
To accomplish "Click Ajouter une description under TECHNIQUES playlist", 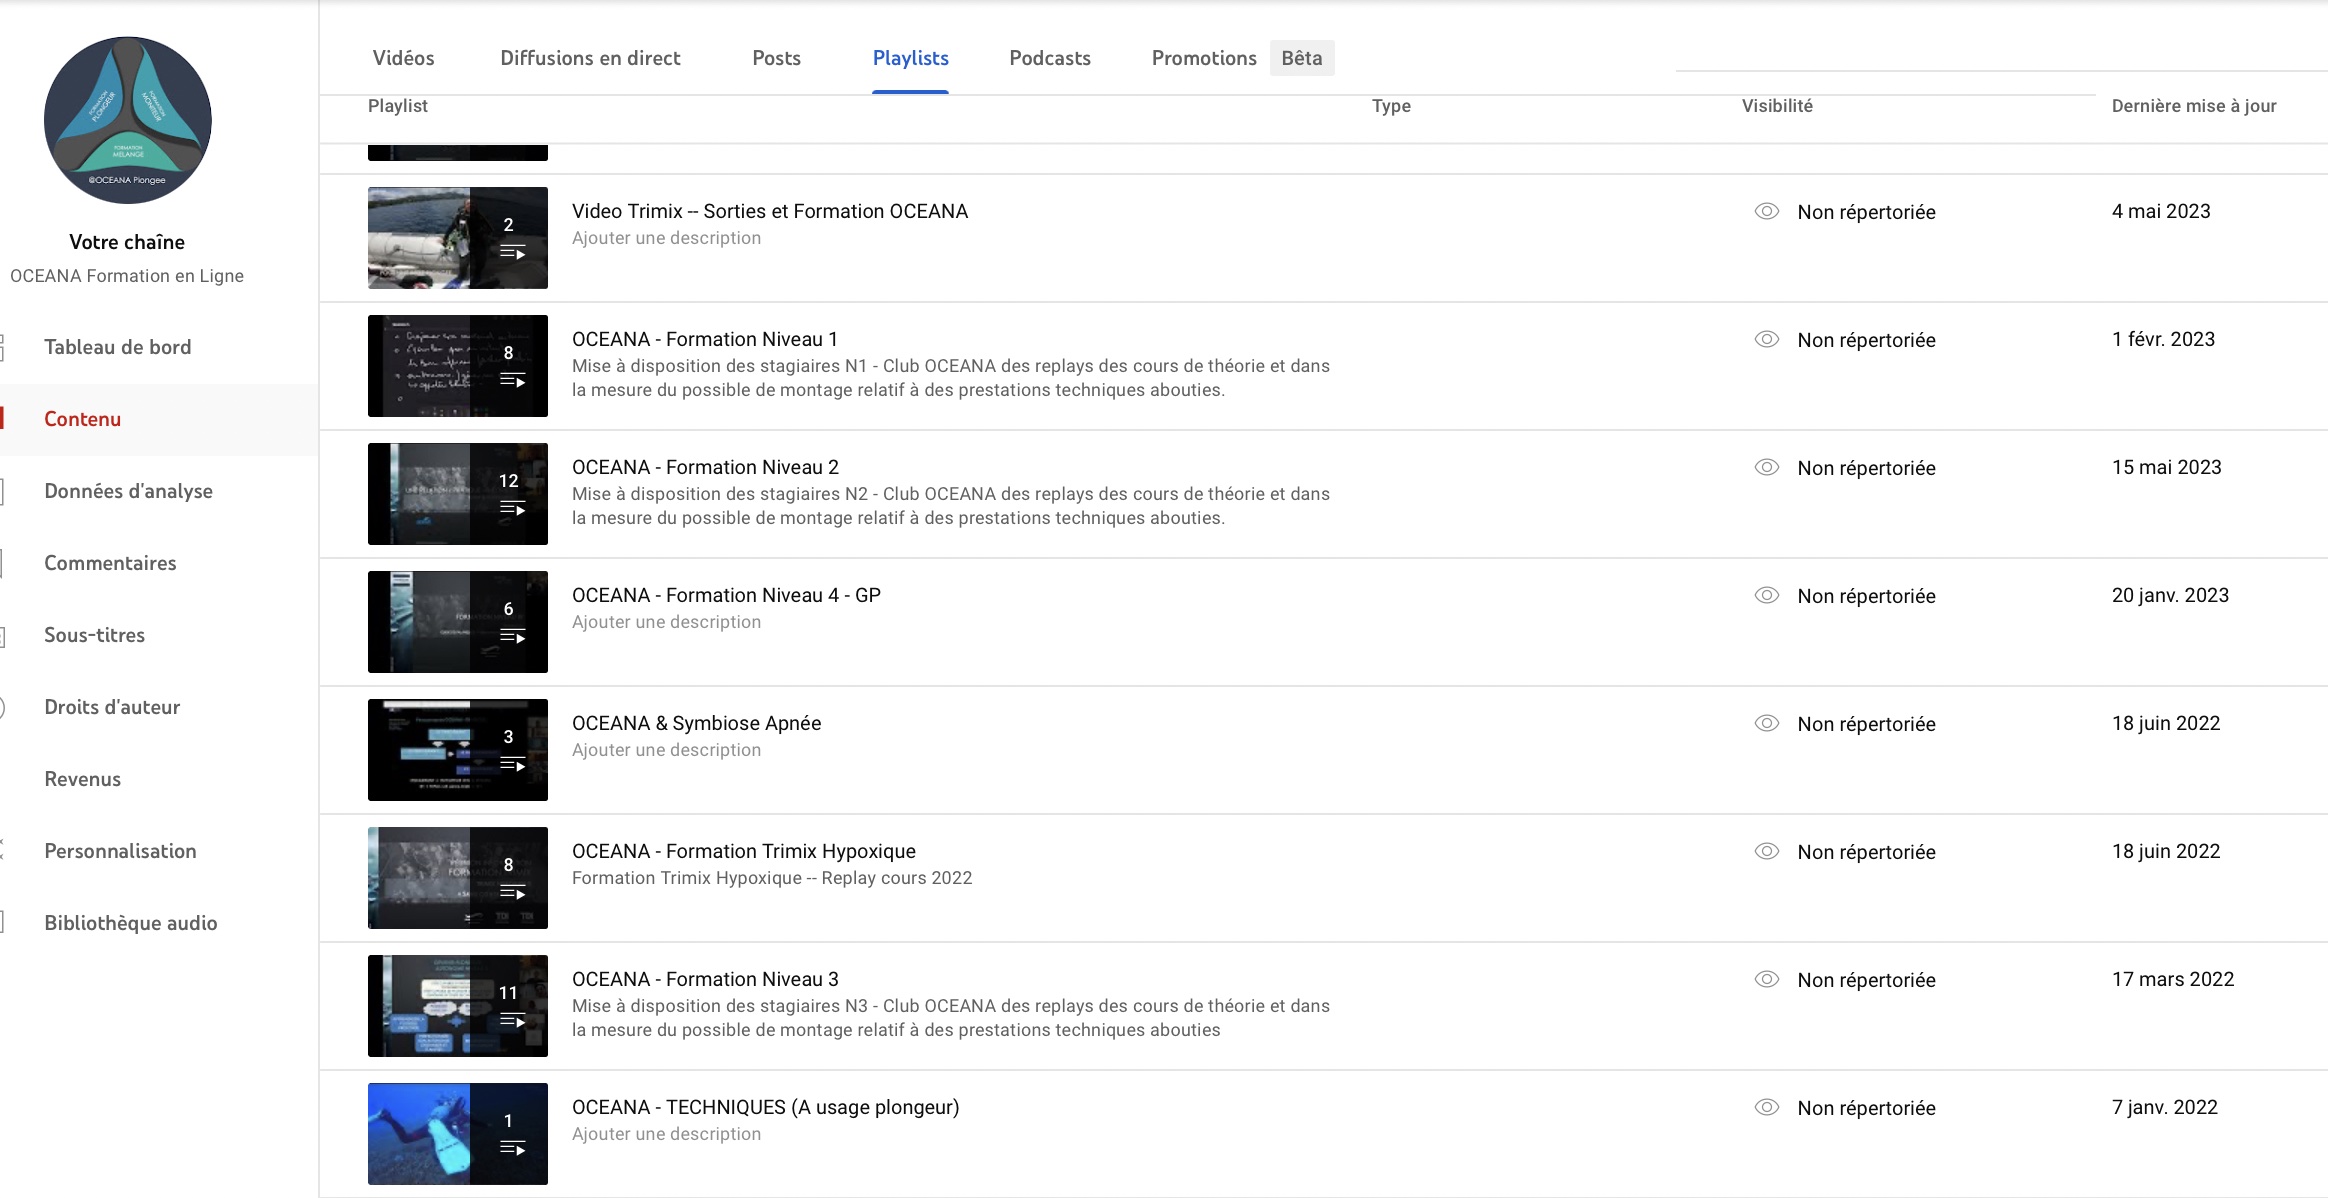I will [666, 1134].
